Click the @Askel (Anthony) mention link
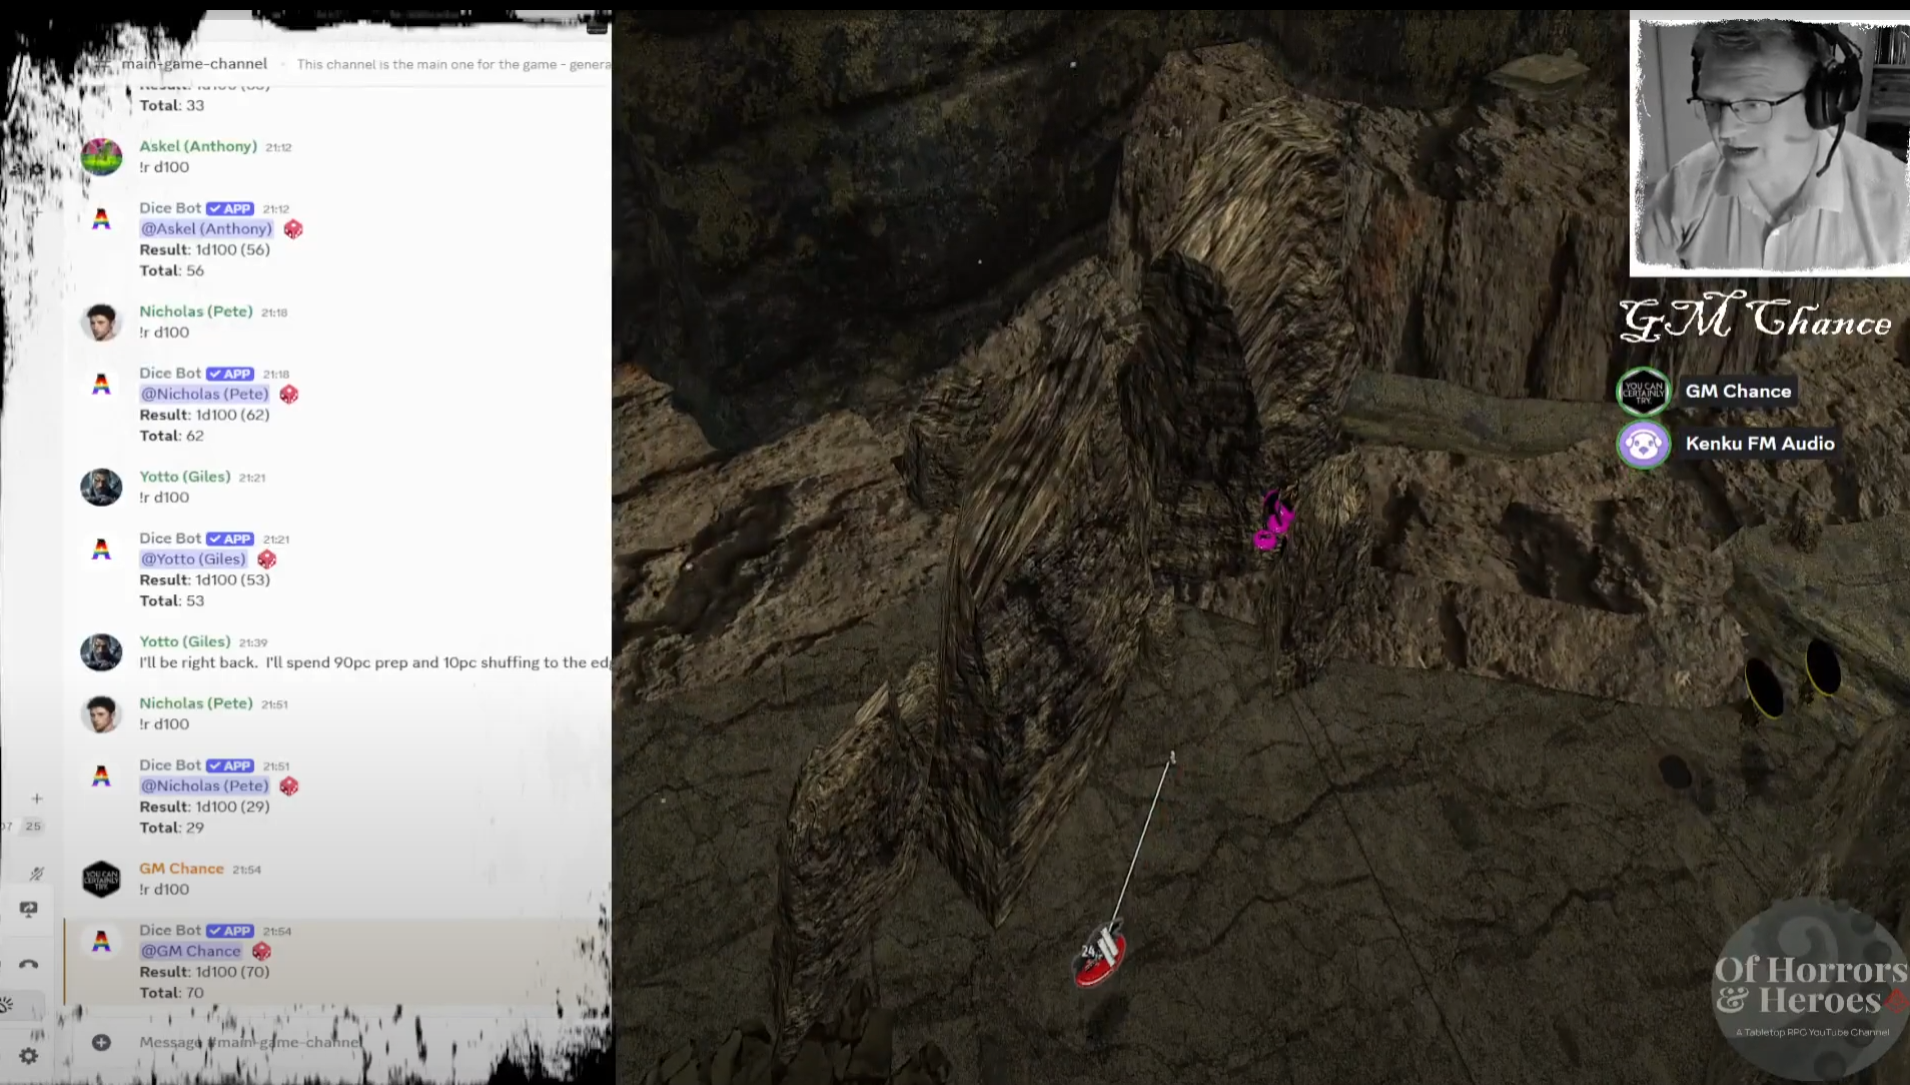The image size is (1910, 1085). click(206, 229)
